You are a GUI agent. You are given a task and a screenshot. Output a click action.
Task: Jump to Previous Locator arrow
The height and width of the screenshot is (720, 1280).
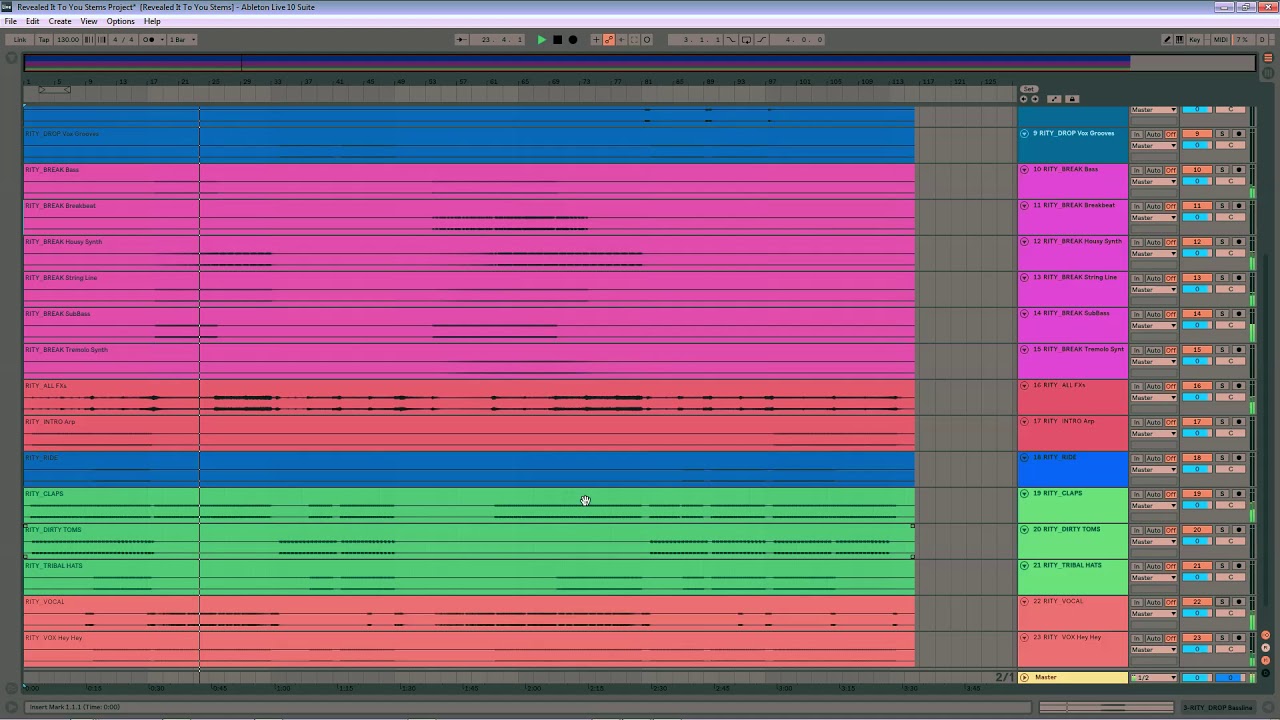(1023, 99)
